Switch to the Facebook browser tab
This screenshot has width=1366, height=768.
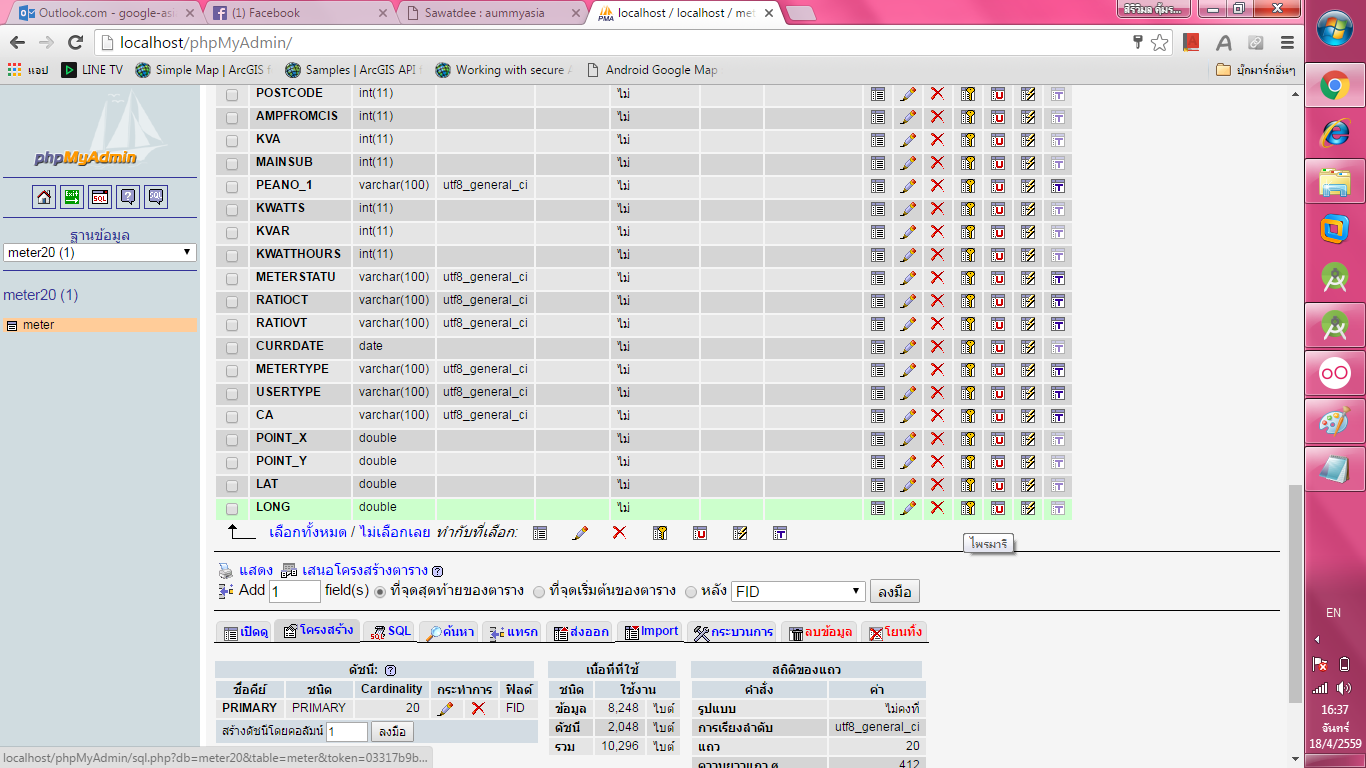click(x=300, y=13)
